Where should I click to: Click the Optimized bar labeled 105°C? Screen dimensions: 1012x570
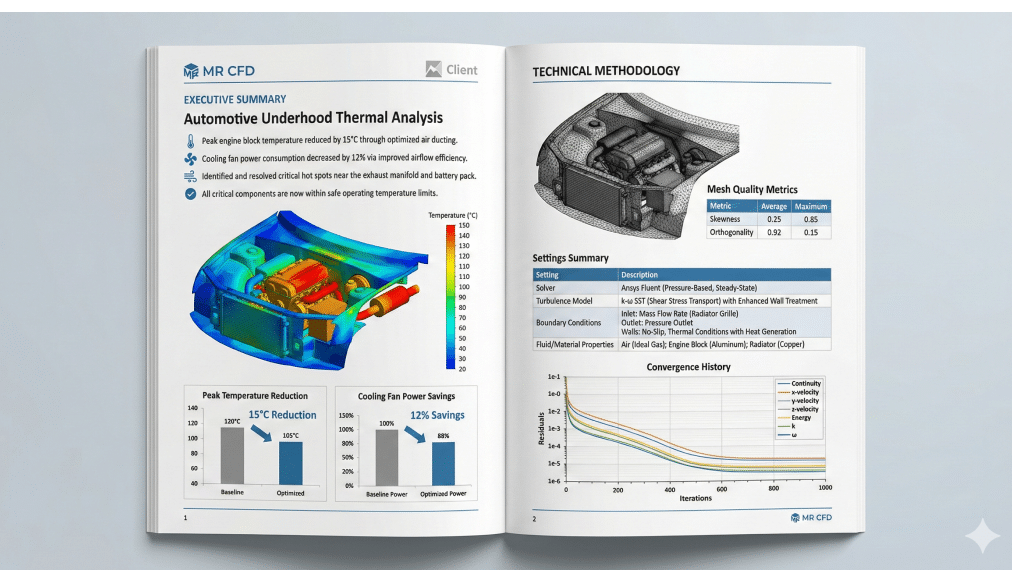point(291,463)
